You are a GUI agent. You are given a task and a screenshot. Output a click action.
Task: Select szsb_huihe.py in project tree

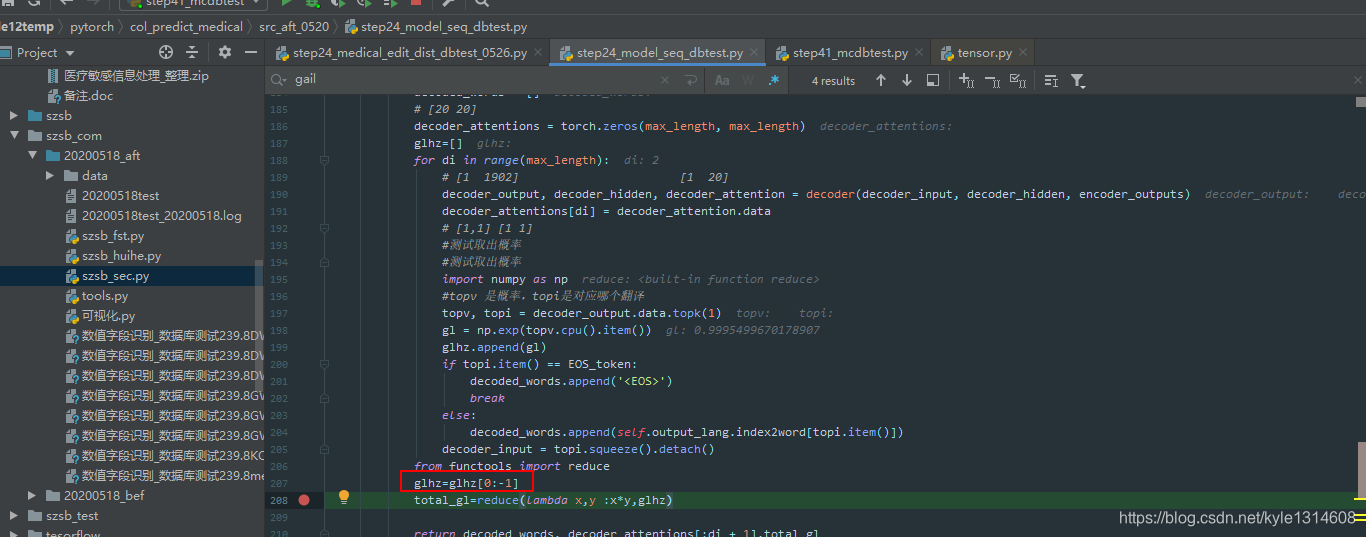coord(121,256)
